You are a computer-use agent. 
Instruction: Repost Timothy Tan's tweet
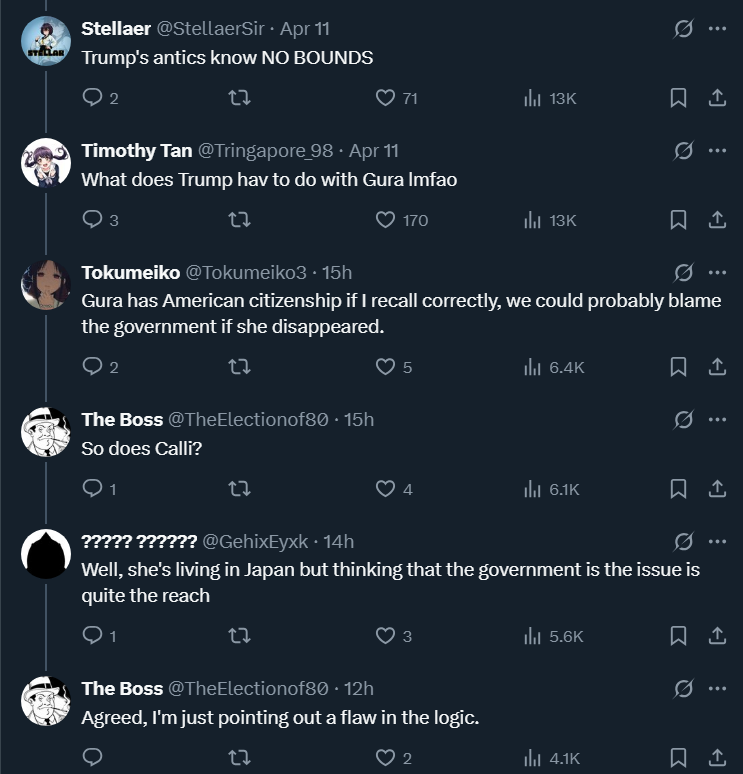tap(239, 219)
